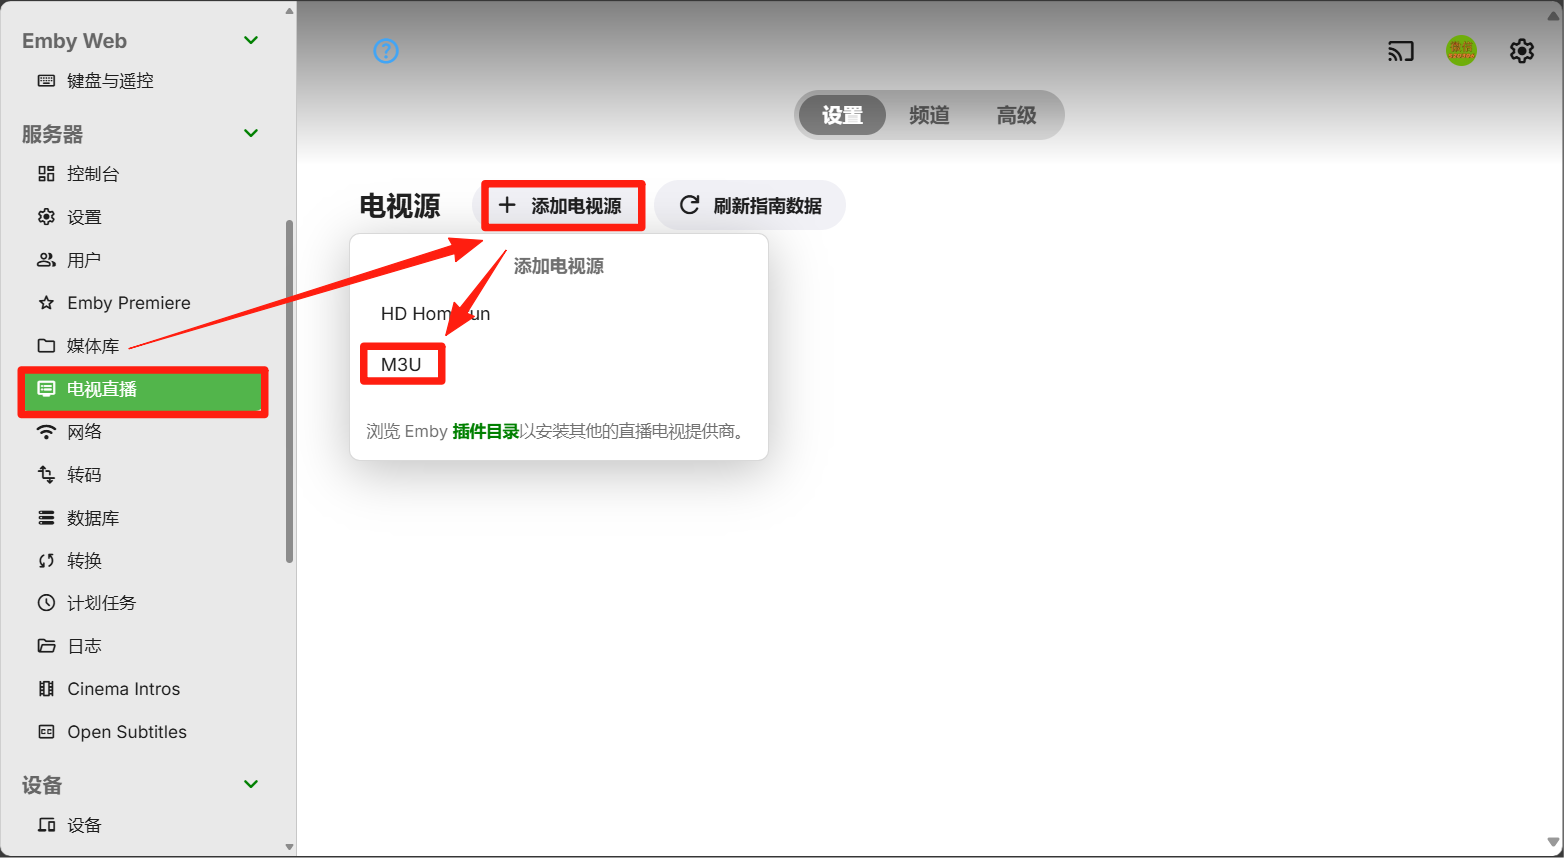Click the help question mark icon
This screenshot has height=858, width=1564.
386,51
